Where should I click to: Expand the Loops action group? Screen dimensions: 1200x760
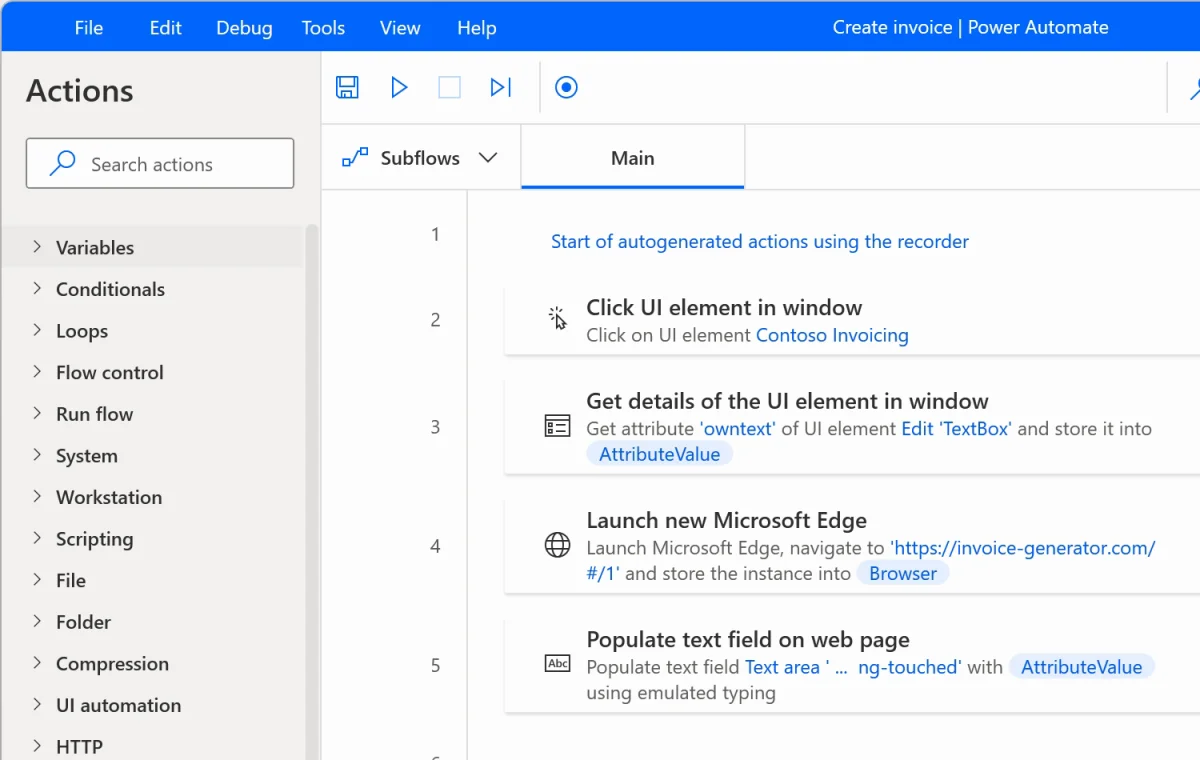37,330
